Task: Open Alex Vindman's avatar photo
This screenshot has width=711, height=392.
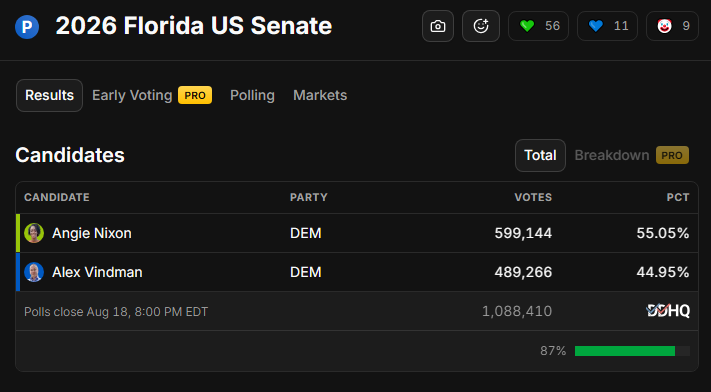Action: coord(34,272)
